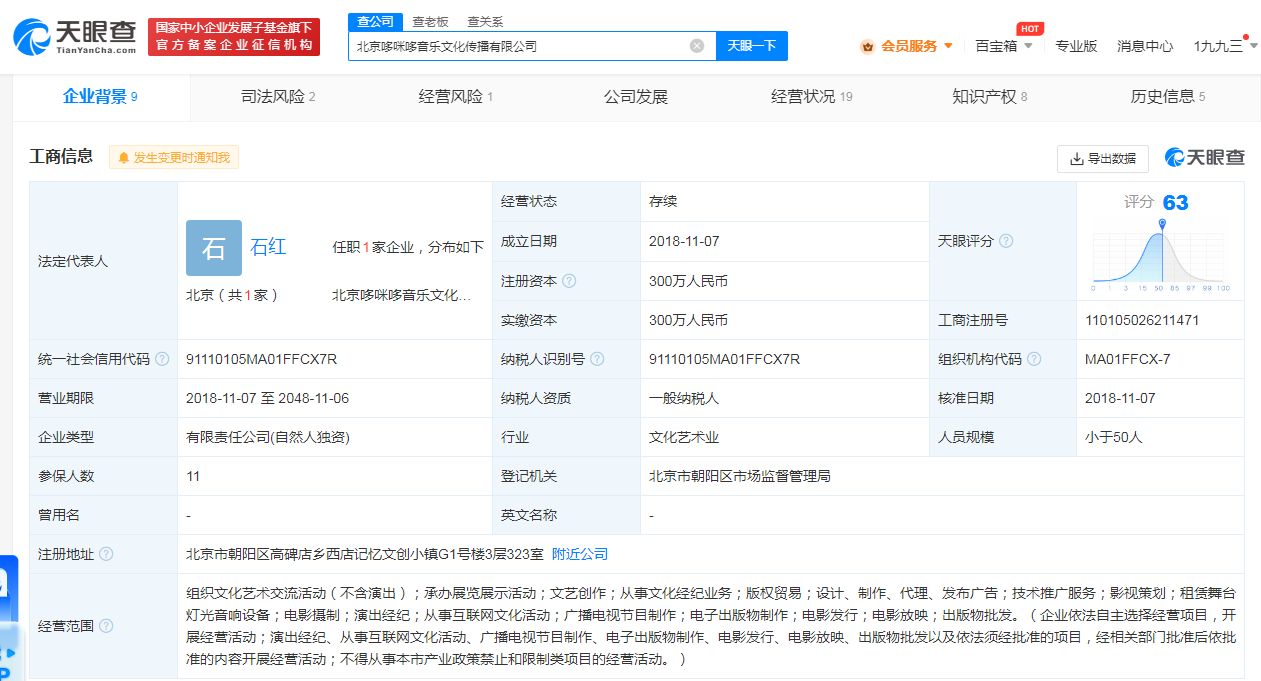Open the 1九九三 account dropdown
1261x681 pixels.
[x=1225, y=46]
